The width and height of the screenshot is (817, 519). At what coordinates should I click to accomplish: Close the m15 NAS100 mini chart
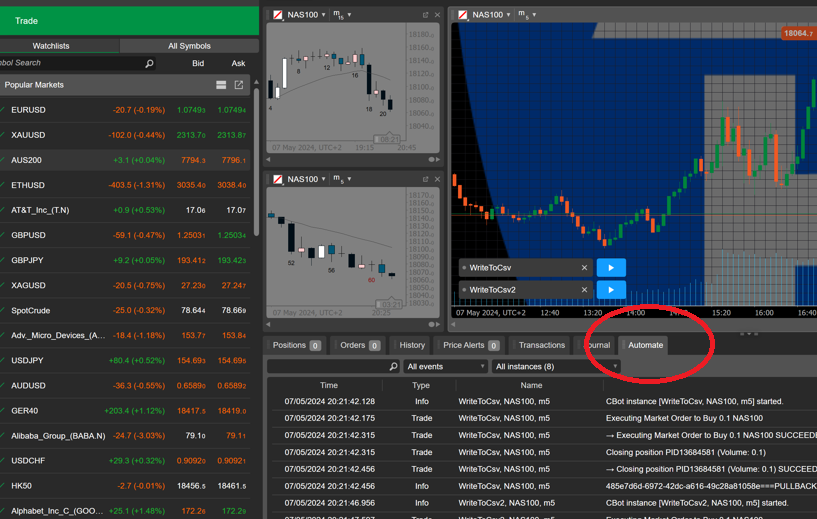tap(437, 15)
